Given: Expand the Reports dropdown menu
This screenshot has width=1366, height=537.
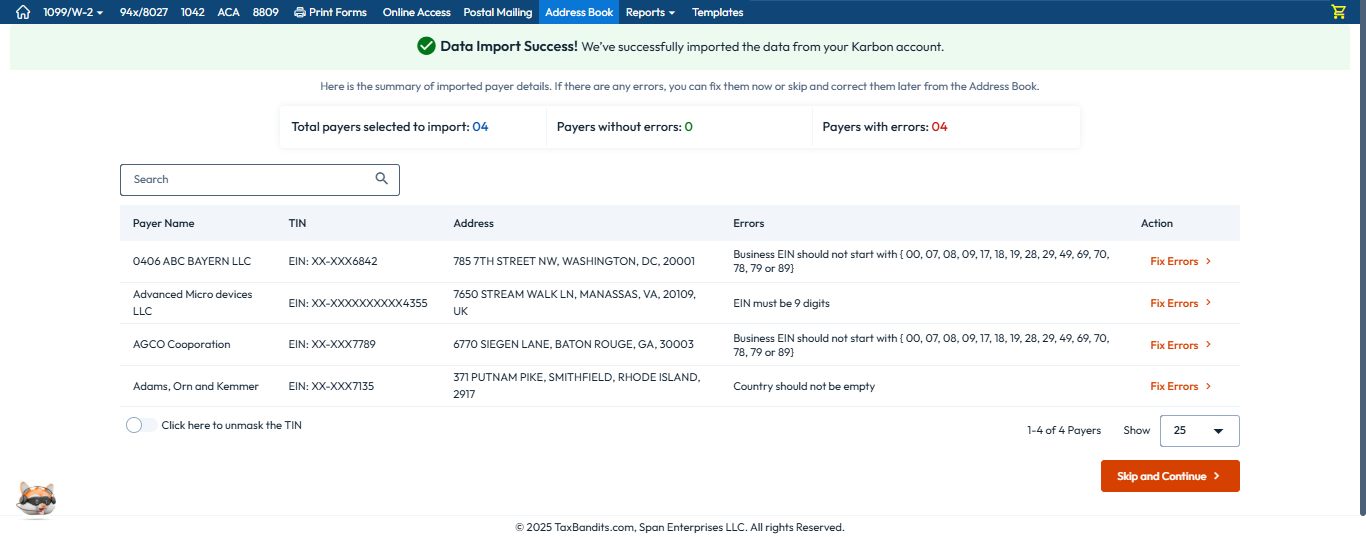Looking at the screenshot, I should [x=650, y=12].
